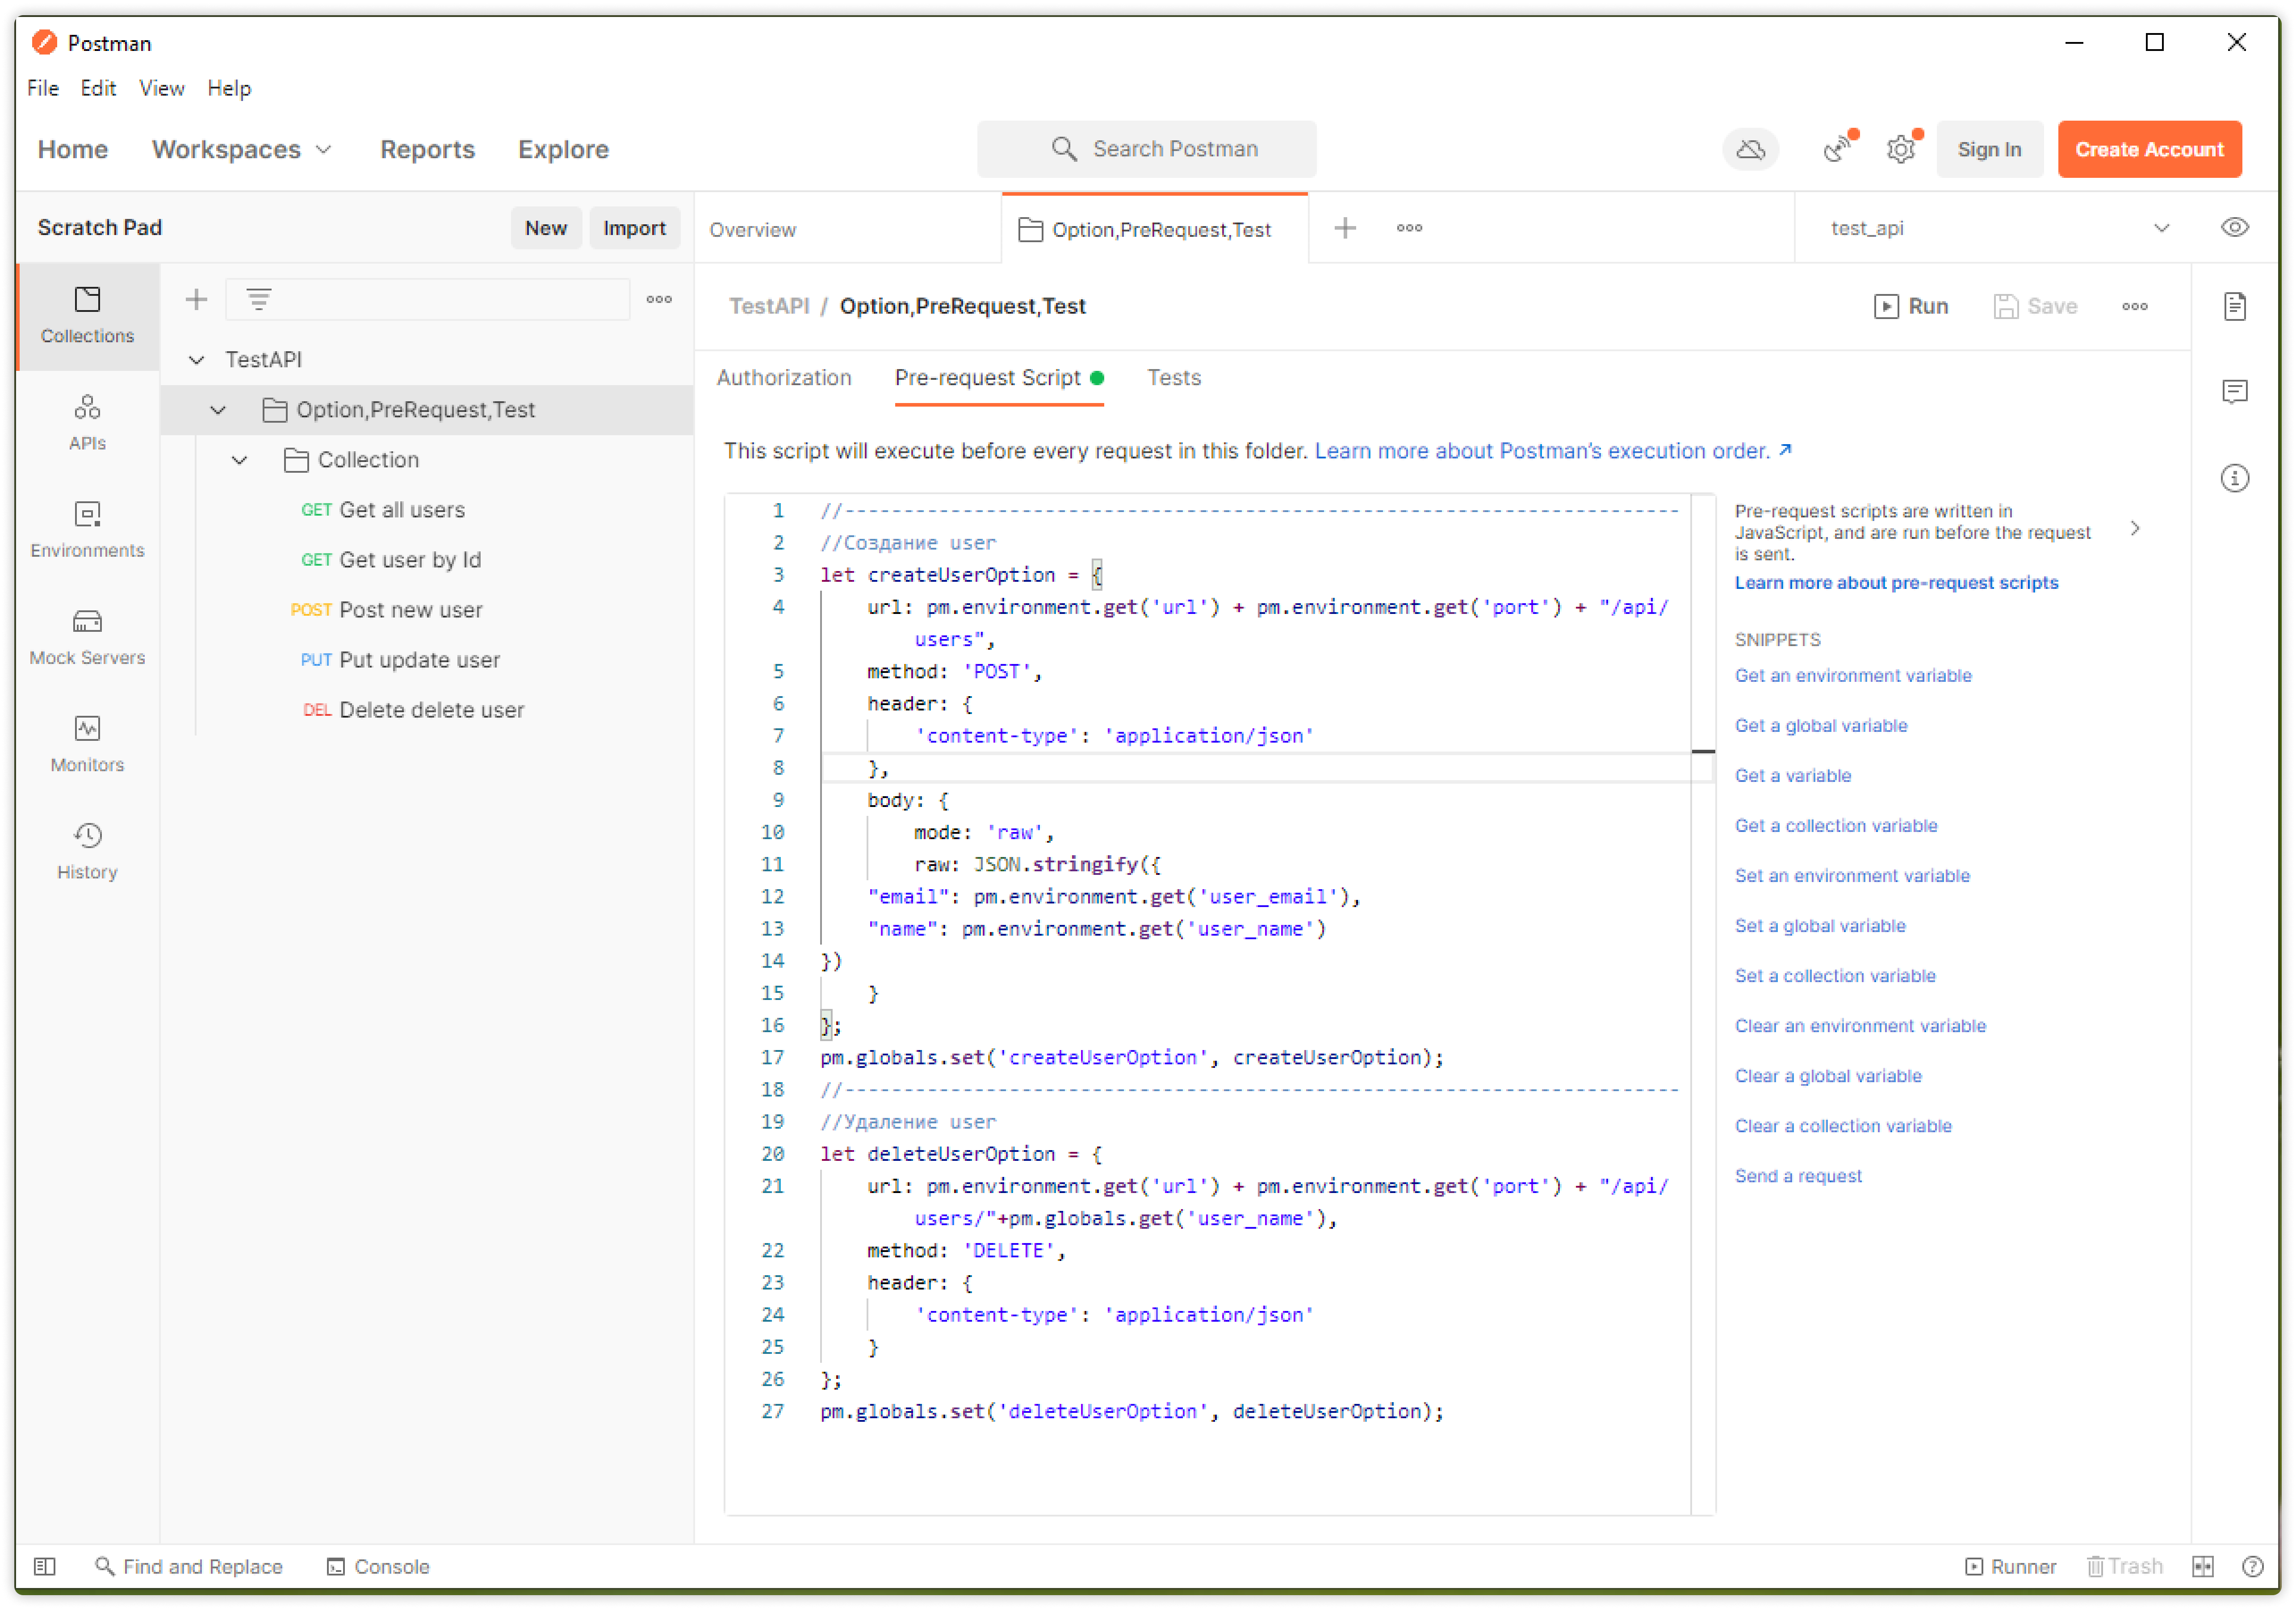Click the New button in Scratch Pad

(x=545, y=227)
